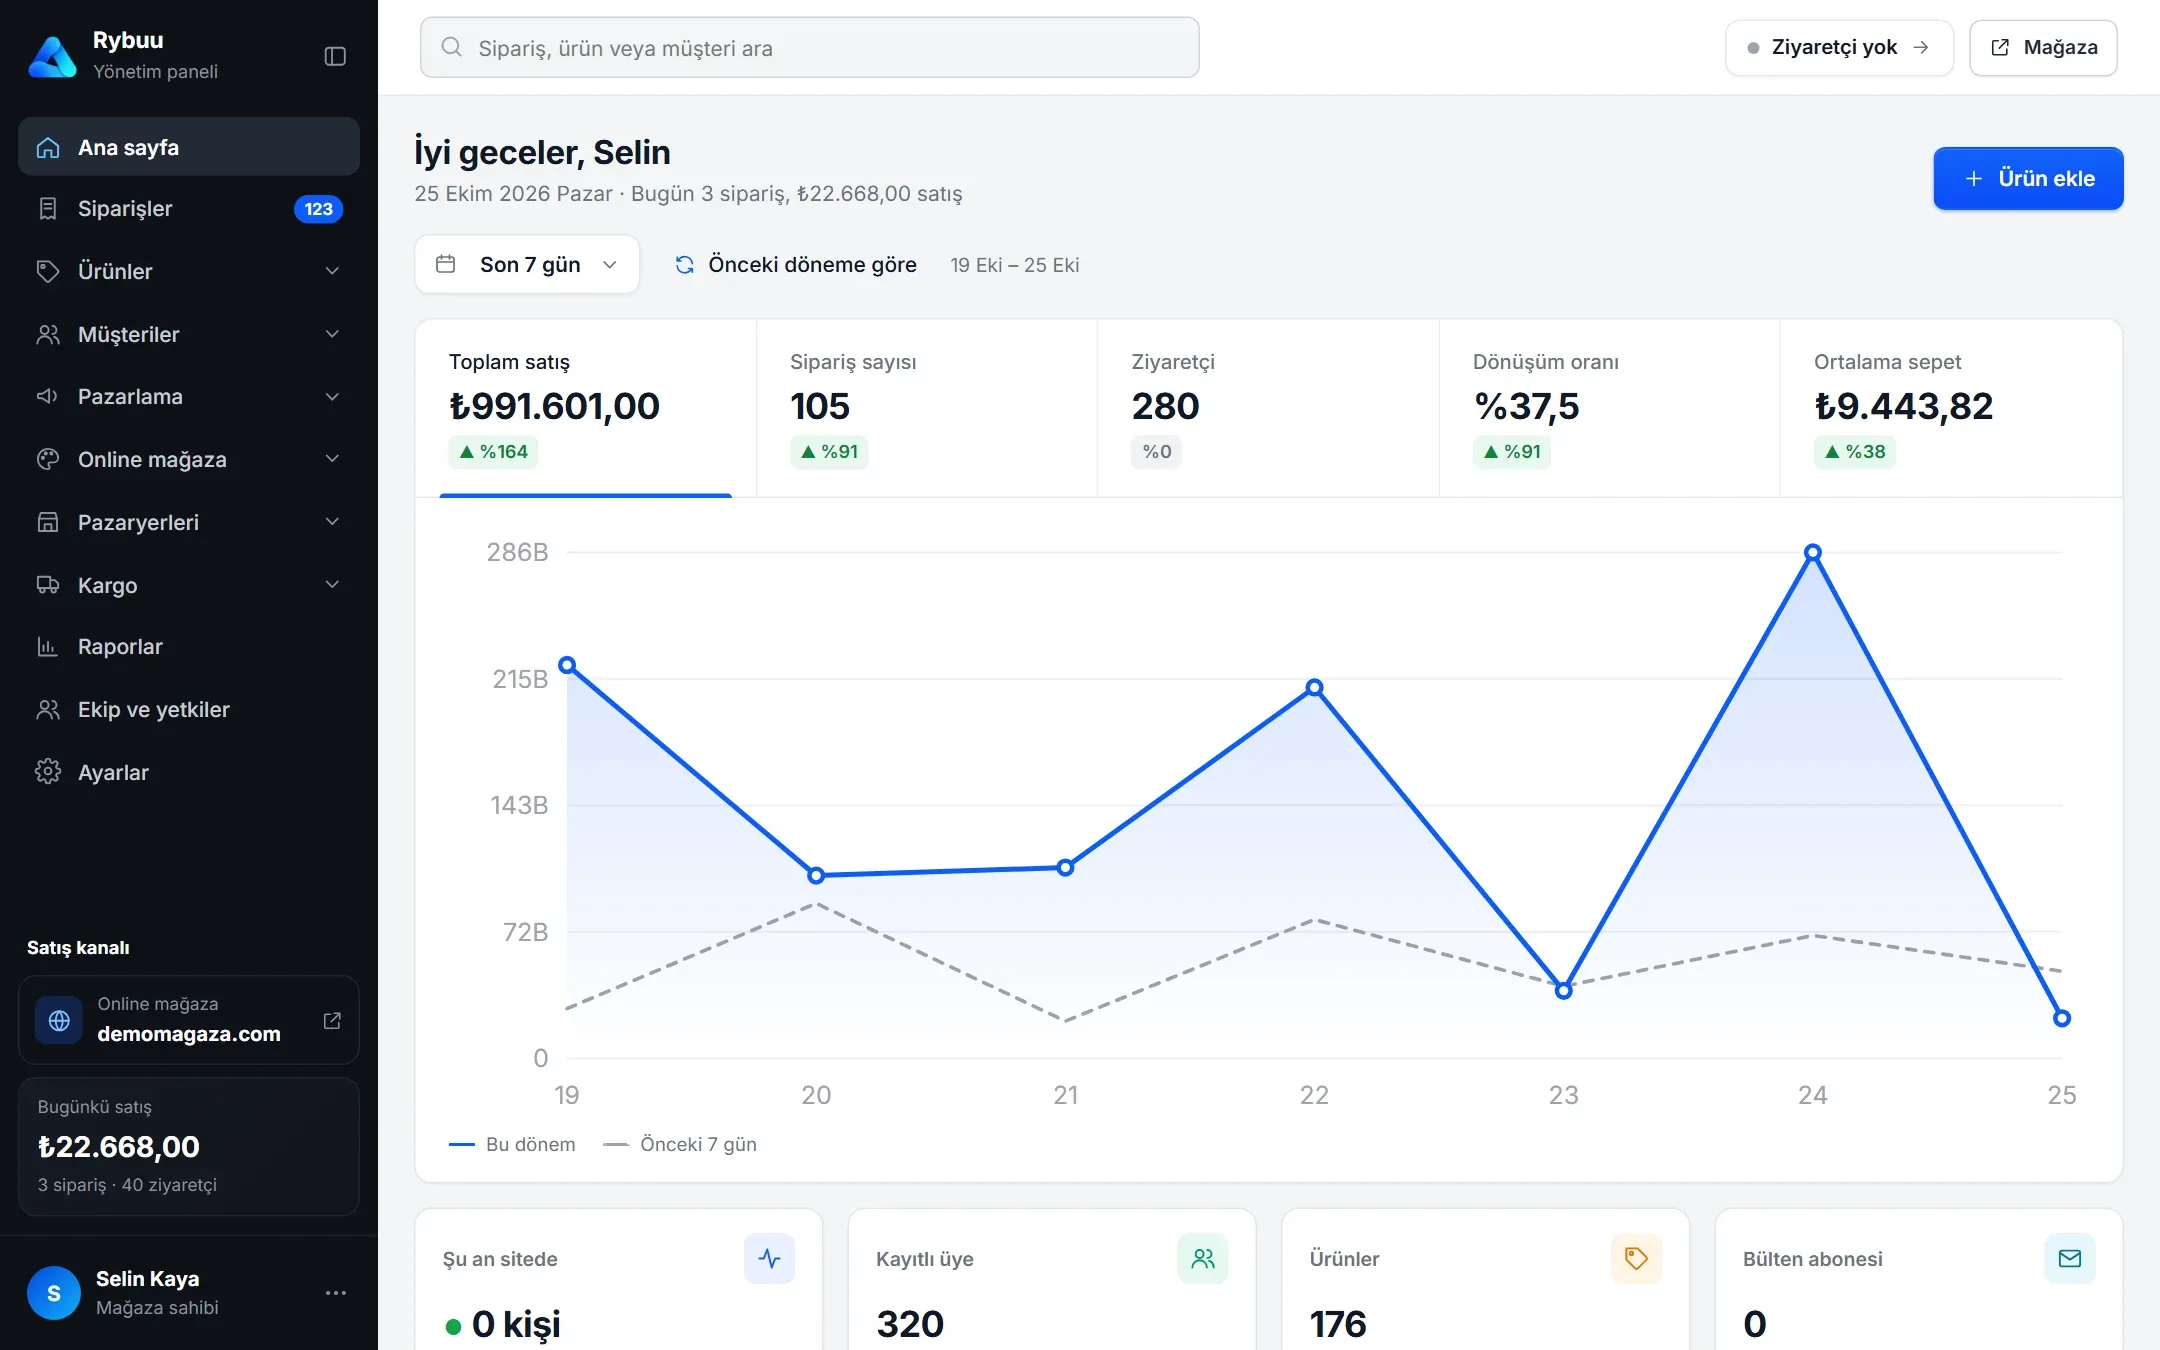Click the 123 orders badge
Image resolution: width=2160 pixels, height=1350 pixels.
[318, 209]
